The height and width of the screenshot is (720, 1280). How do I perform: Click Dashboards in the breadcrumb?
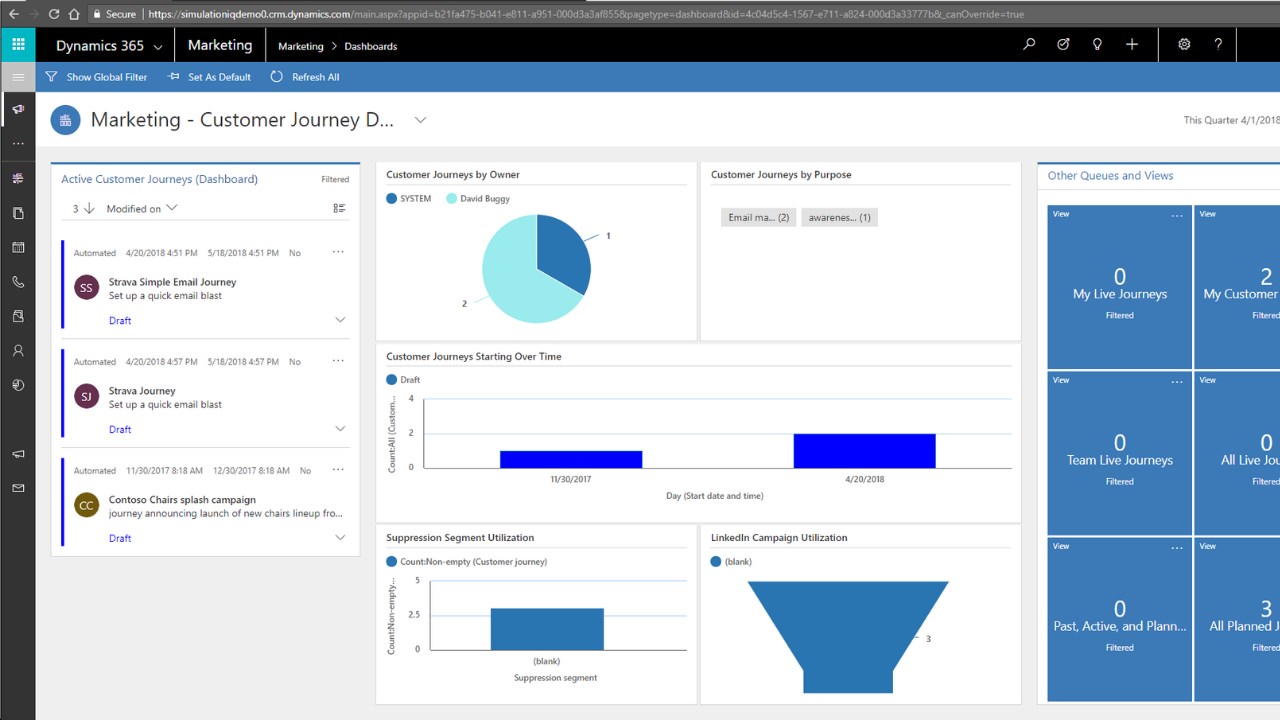click(x=371, y=46)
